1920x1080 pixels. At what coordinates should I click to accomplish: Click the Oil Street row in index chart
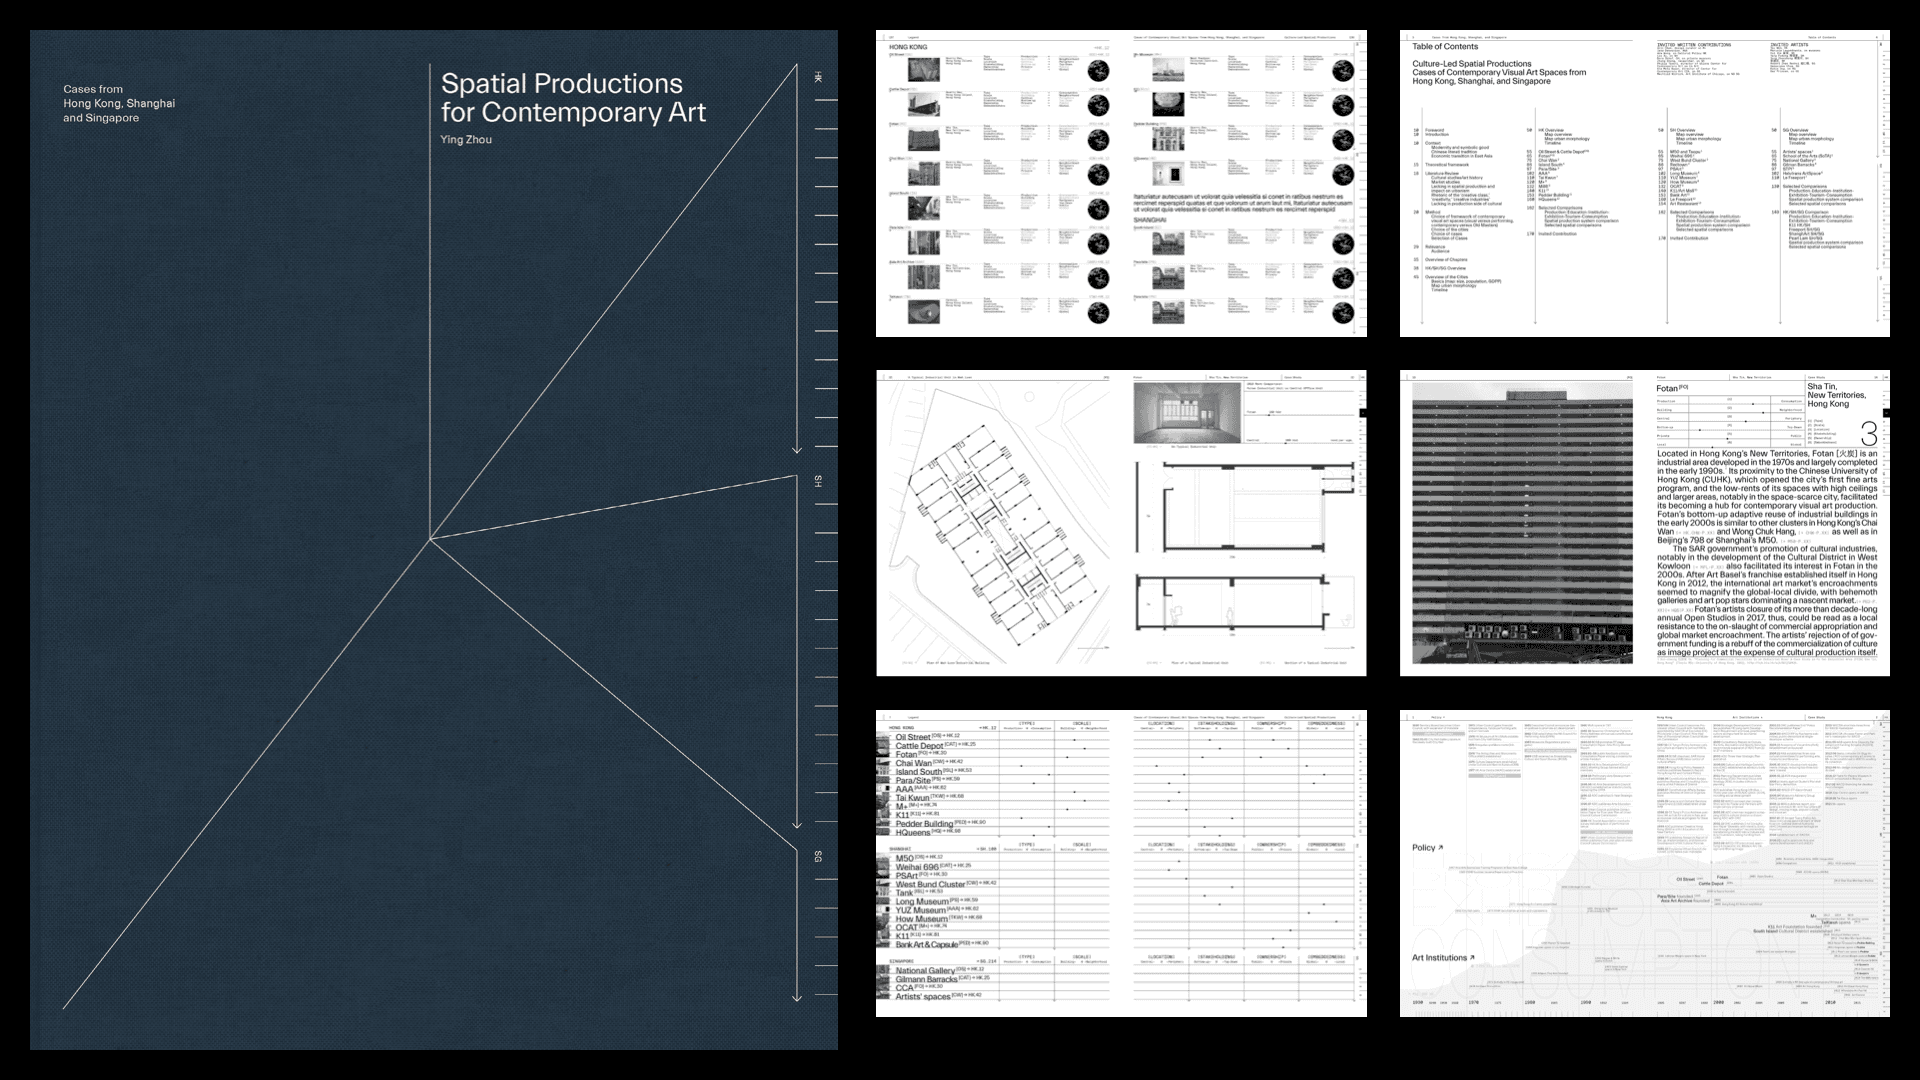[x=913, y=737]
